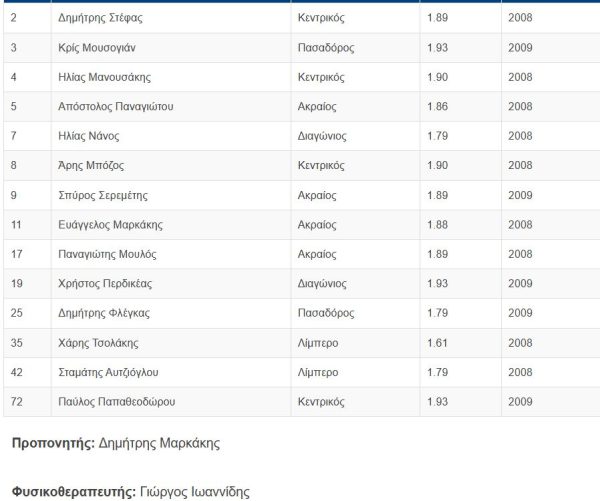Click player name Δημήτρης Στέφας

click(100, 18)
